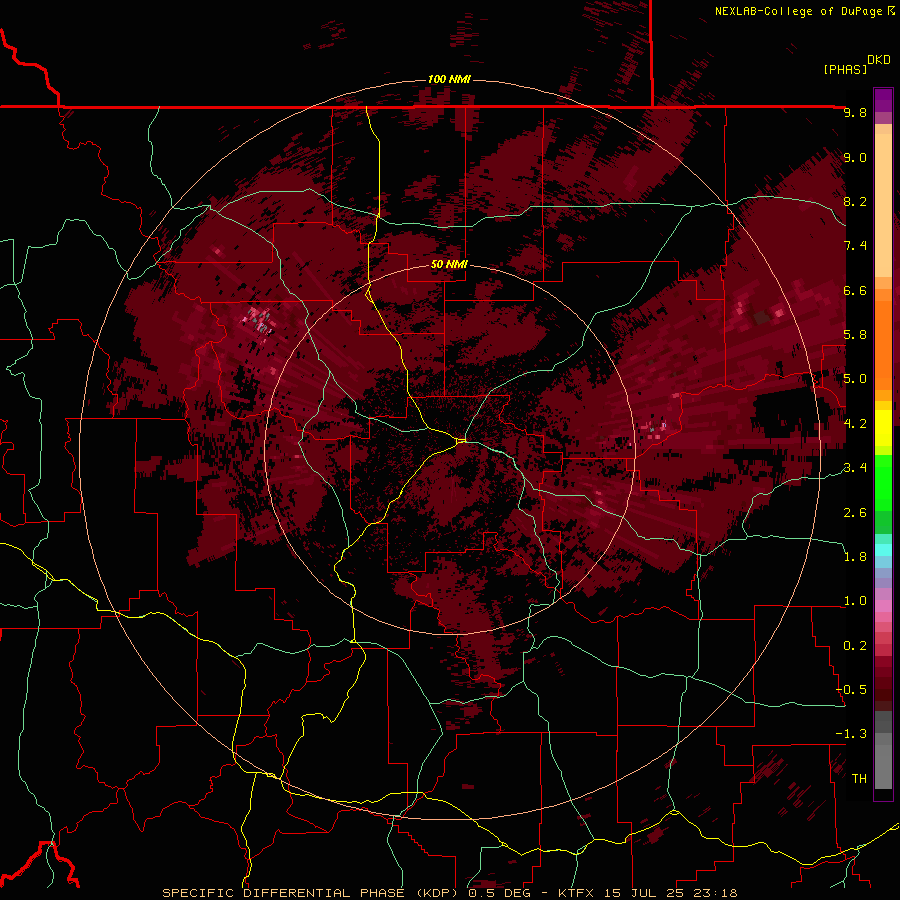Click the -0.5 value on the color scale
This screenshot has width=900, height=900.
pyautogui.click(x=851, y=690)
